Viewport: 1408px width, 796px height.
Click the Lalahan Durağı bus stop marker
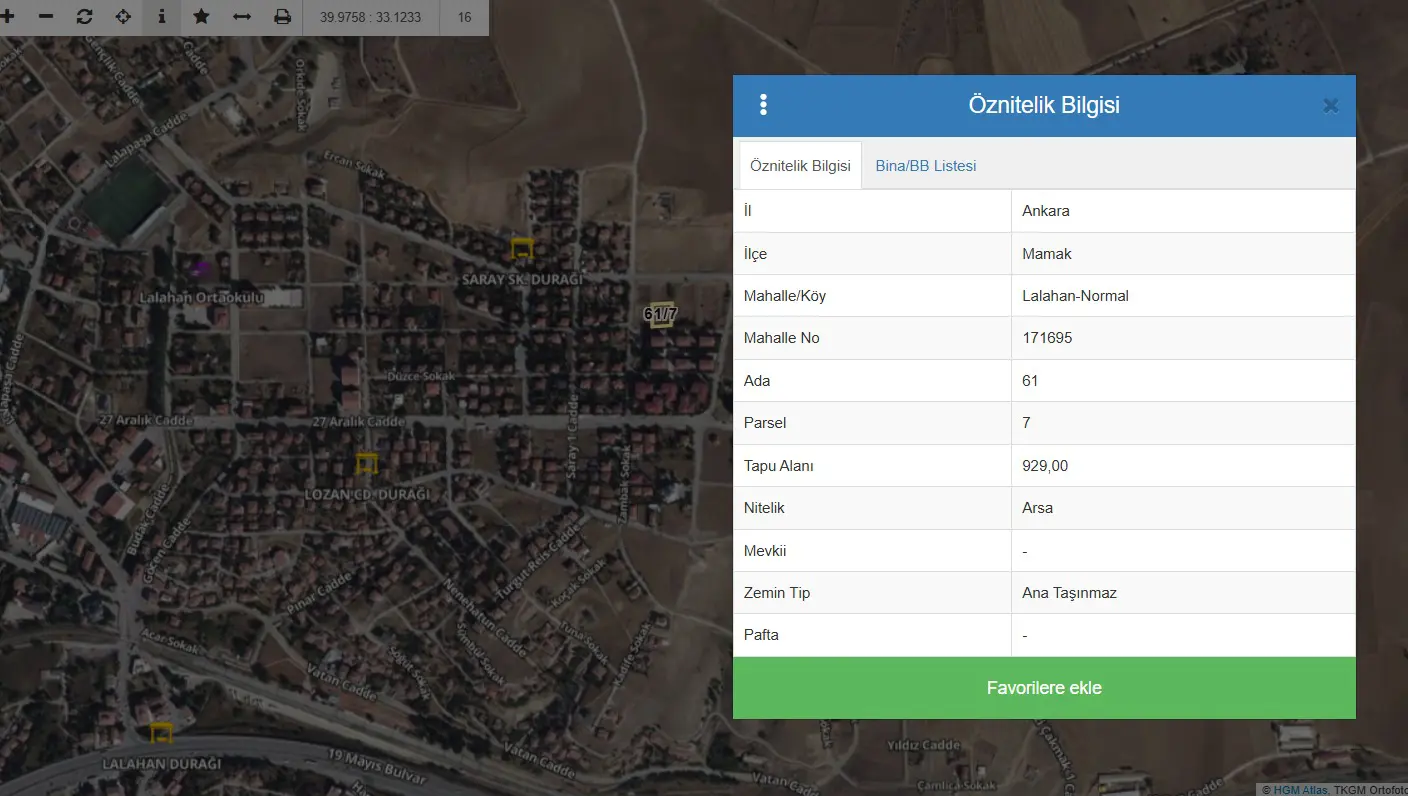coord(161,733)
